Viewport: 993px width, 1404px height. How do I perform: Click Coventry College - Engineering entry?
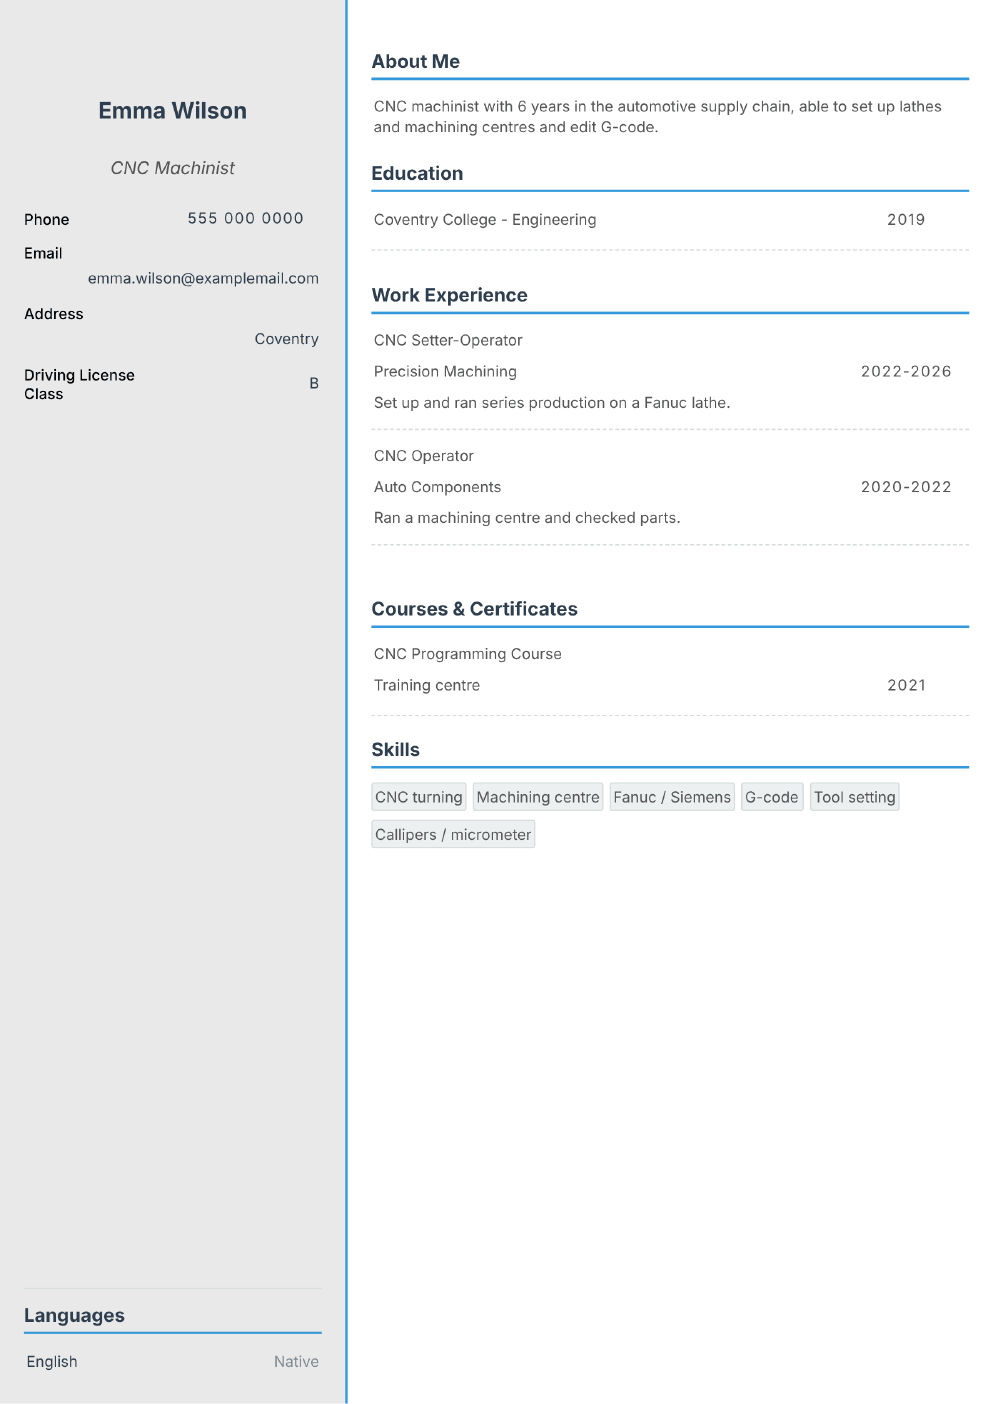pos(485,220)
